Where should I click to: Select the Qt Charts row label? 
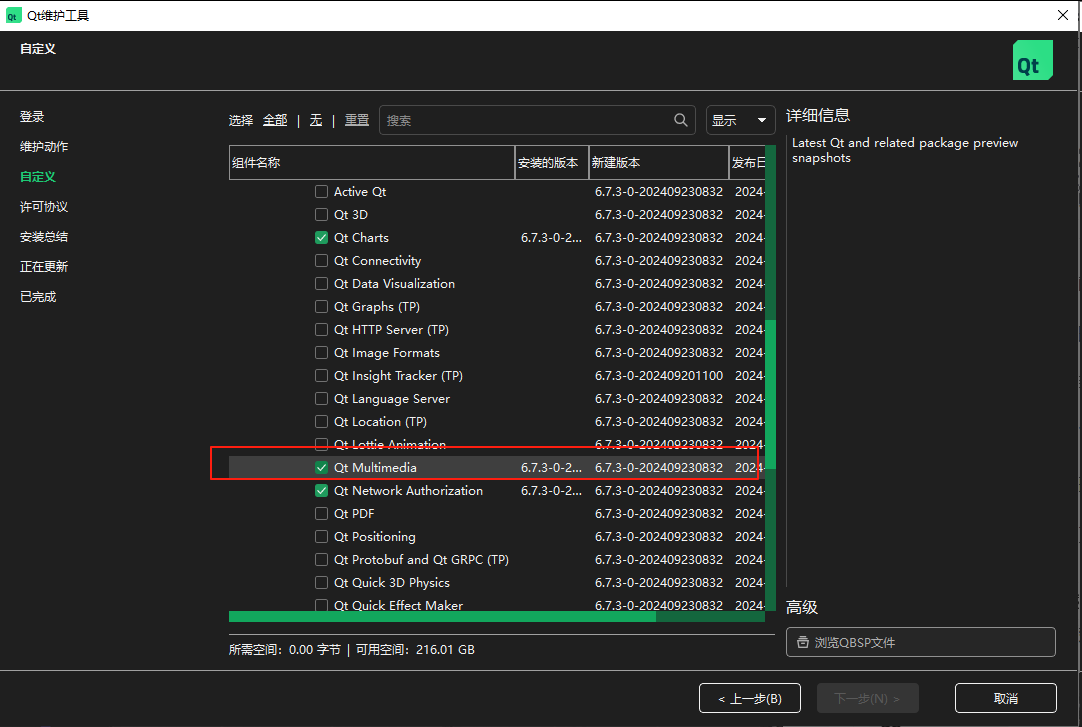[362, 237]
